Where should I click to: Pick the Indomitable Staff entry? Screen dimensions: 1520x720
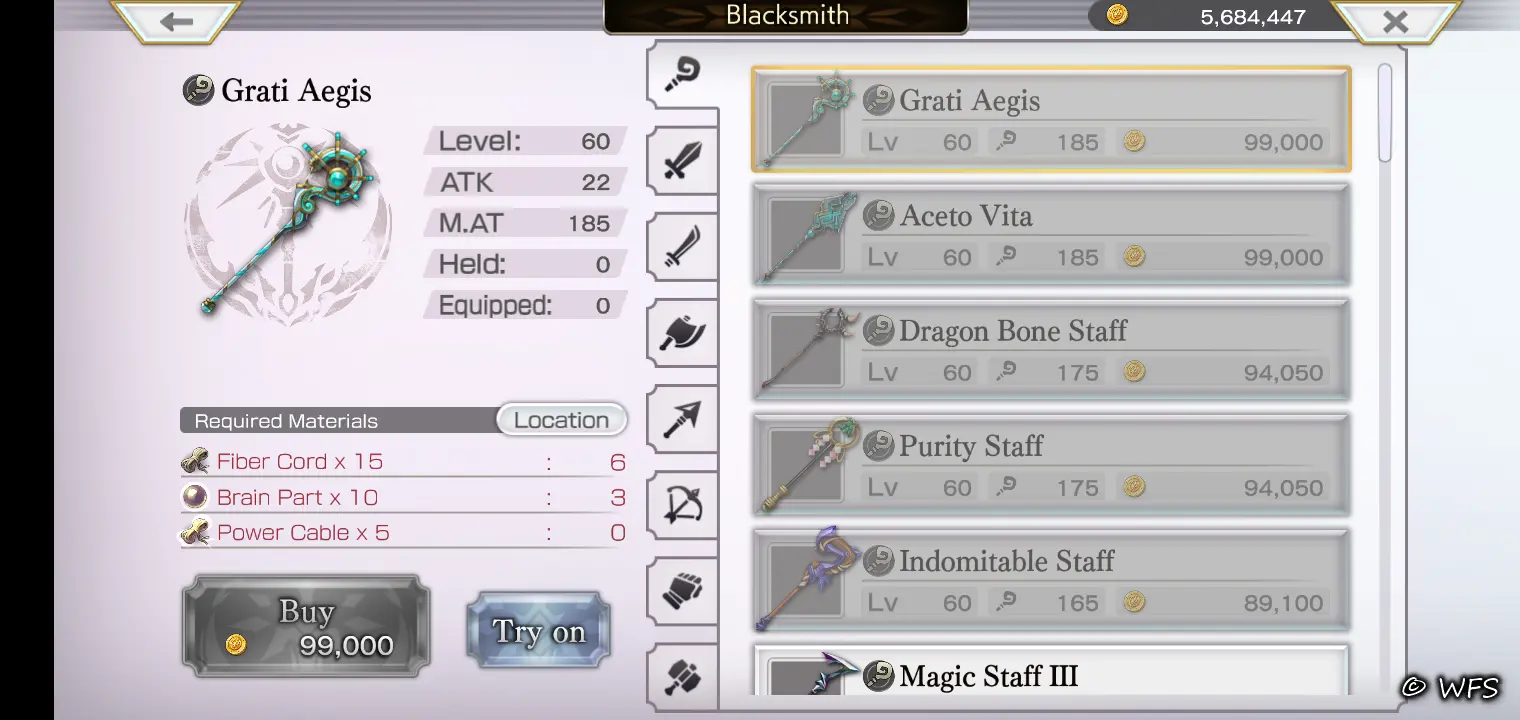(x=1051, y=580)
